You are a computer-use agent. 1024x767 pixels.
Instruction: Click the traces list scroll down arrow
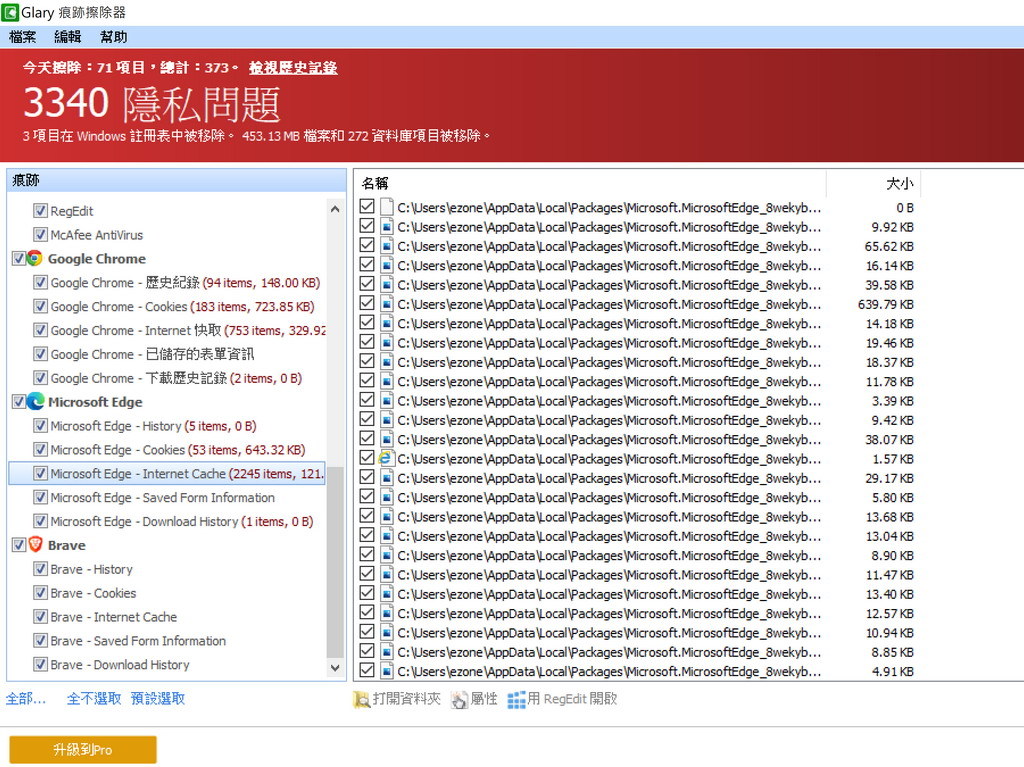[335, 668]
